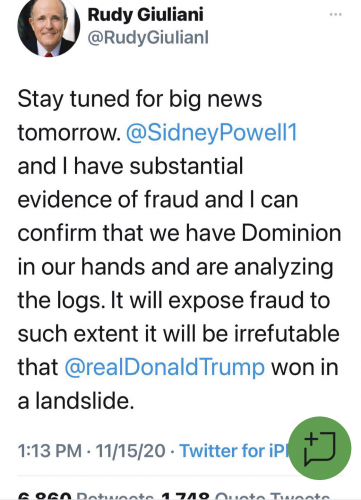This screenshot has height=500, width=361.
Task: Tap the line 'Stay tuned for big news'
Action: [x=140, y=99]
